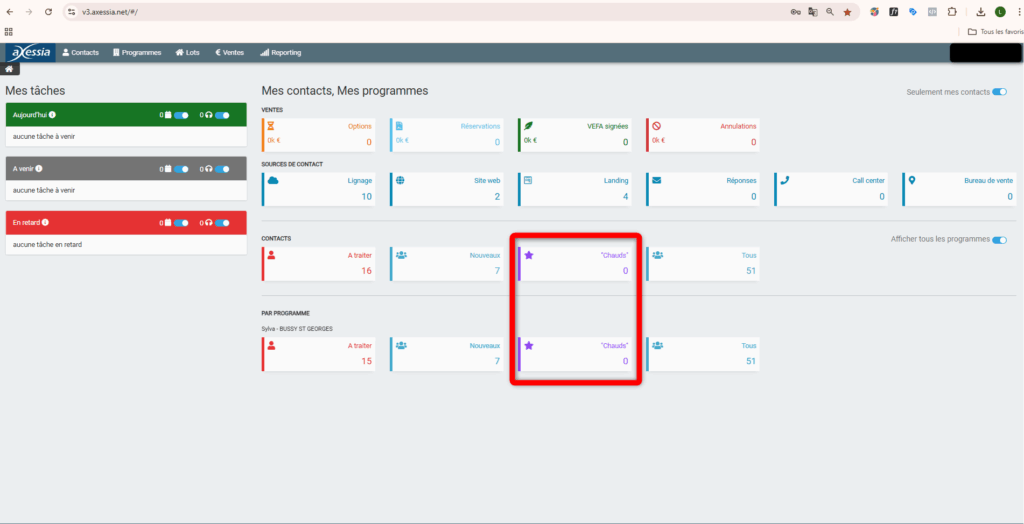Click the cloud icon on Lignage card
The height and width of the screenshot is (524, 1024).
[x=272, y=181]
